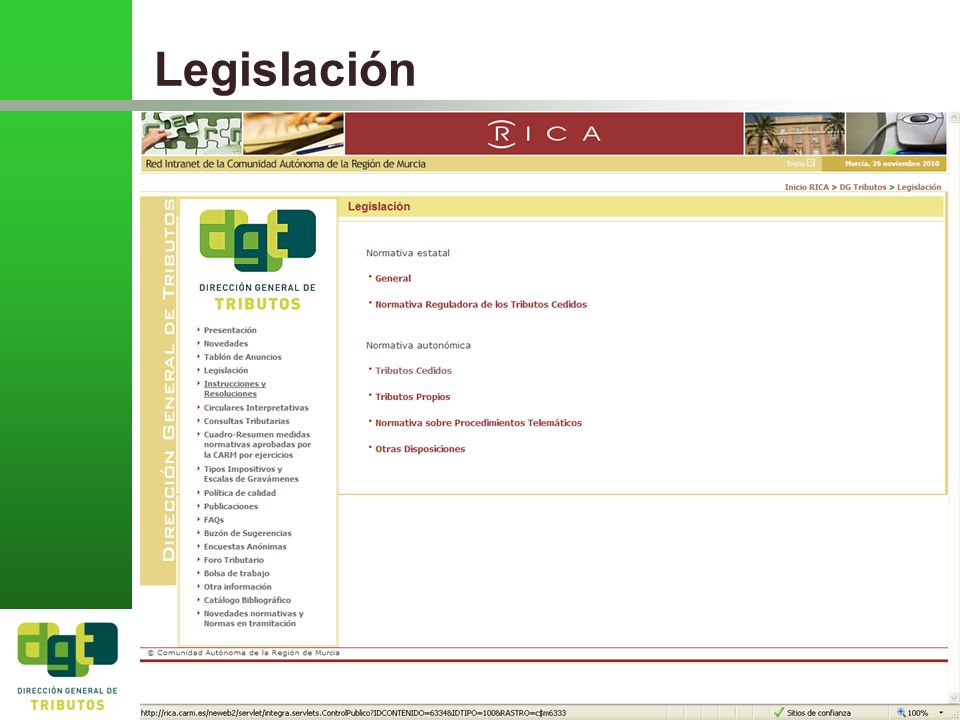Click the zoom magnifier icon in status bar
Image resolution: width=960 pixels, height=720 pixels.
pos(901,713)
